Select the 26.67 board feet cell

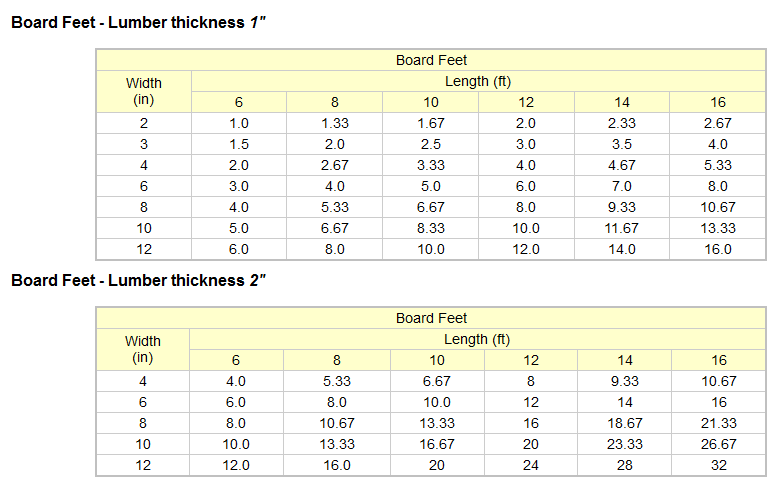tap(719, 444)
